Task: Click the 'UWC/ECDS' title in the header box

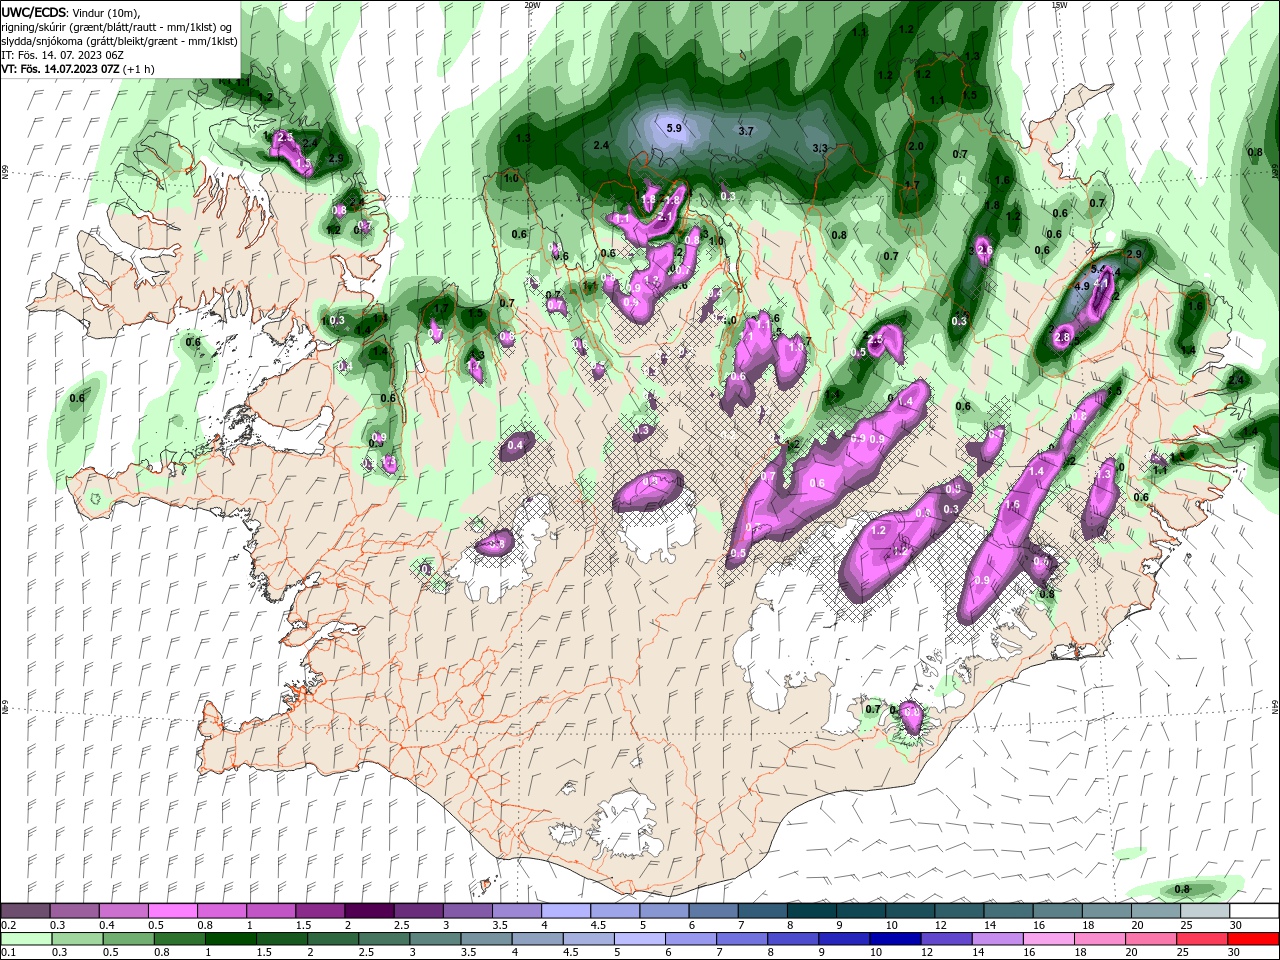Action: [34, 12]
